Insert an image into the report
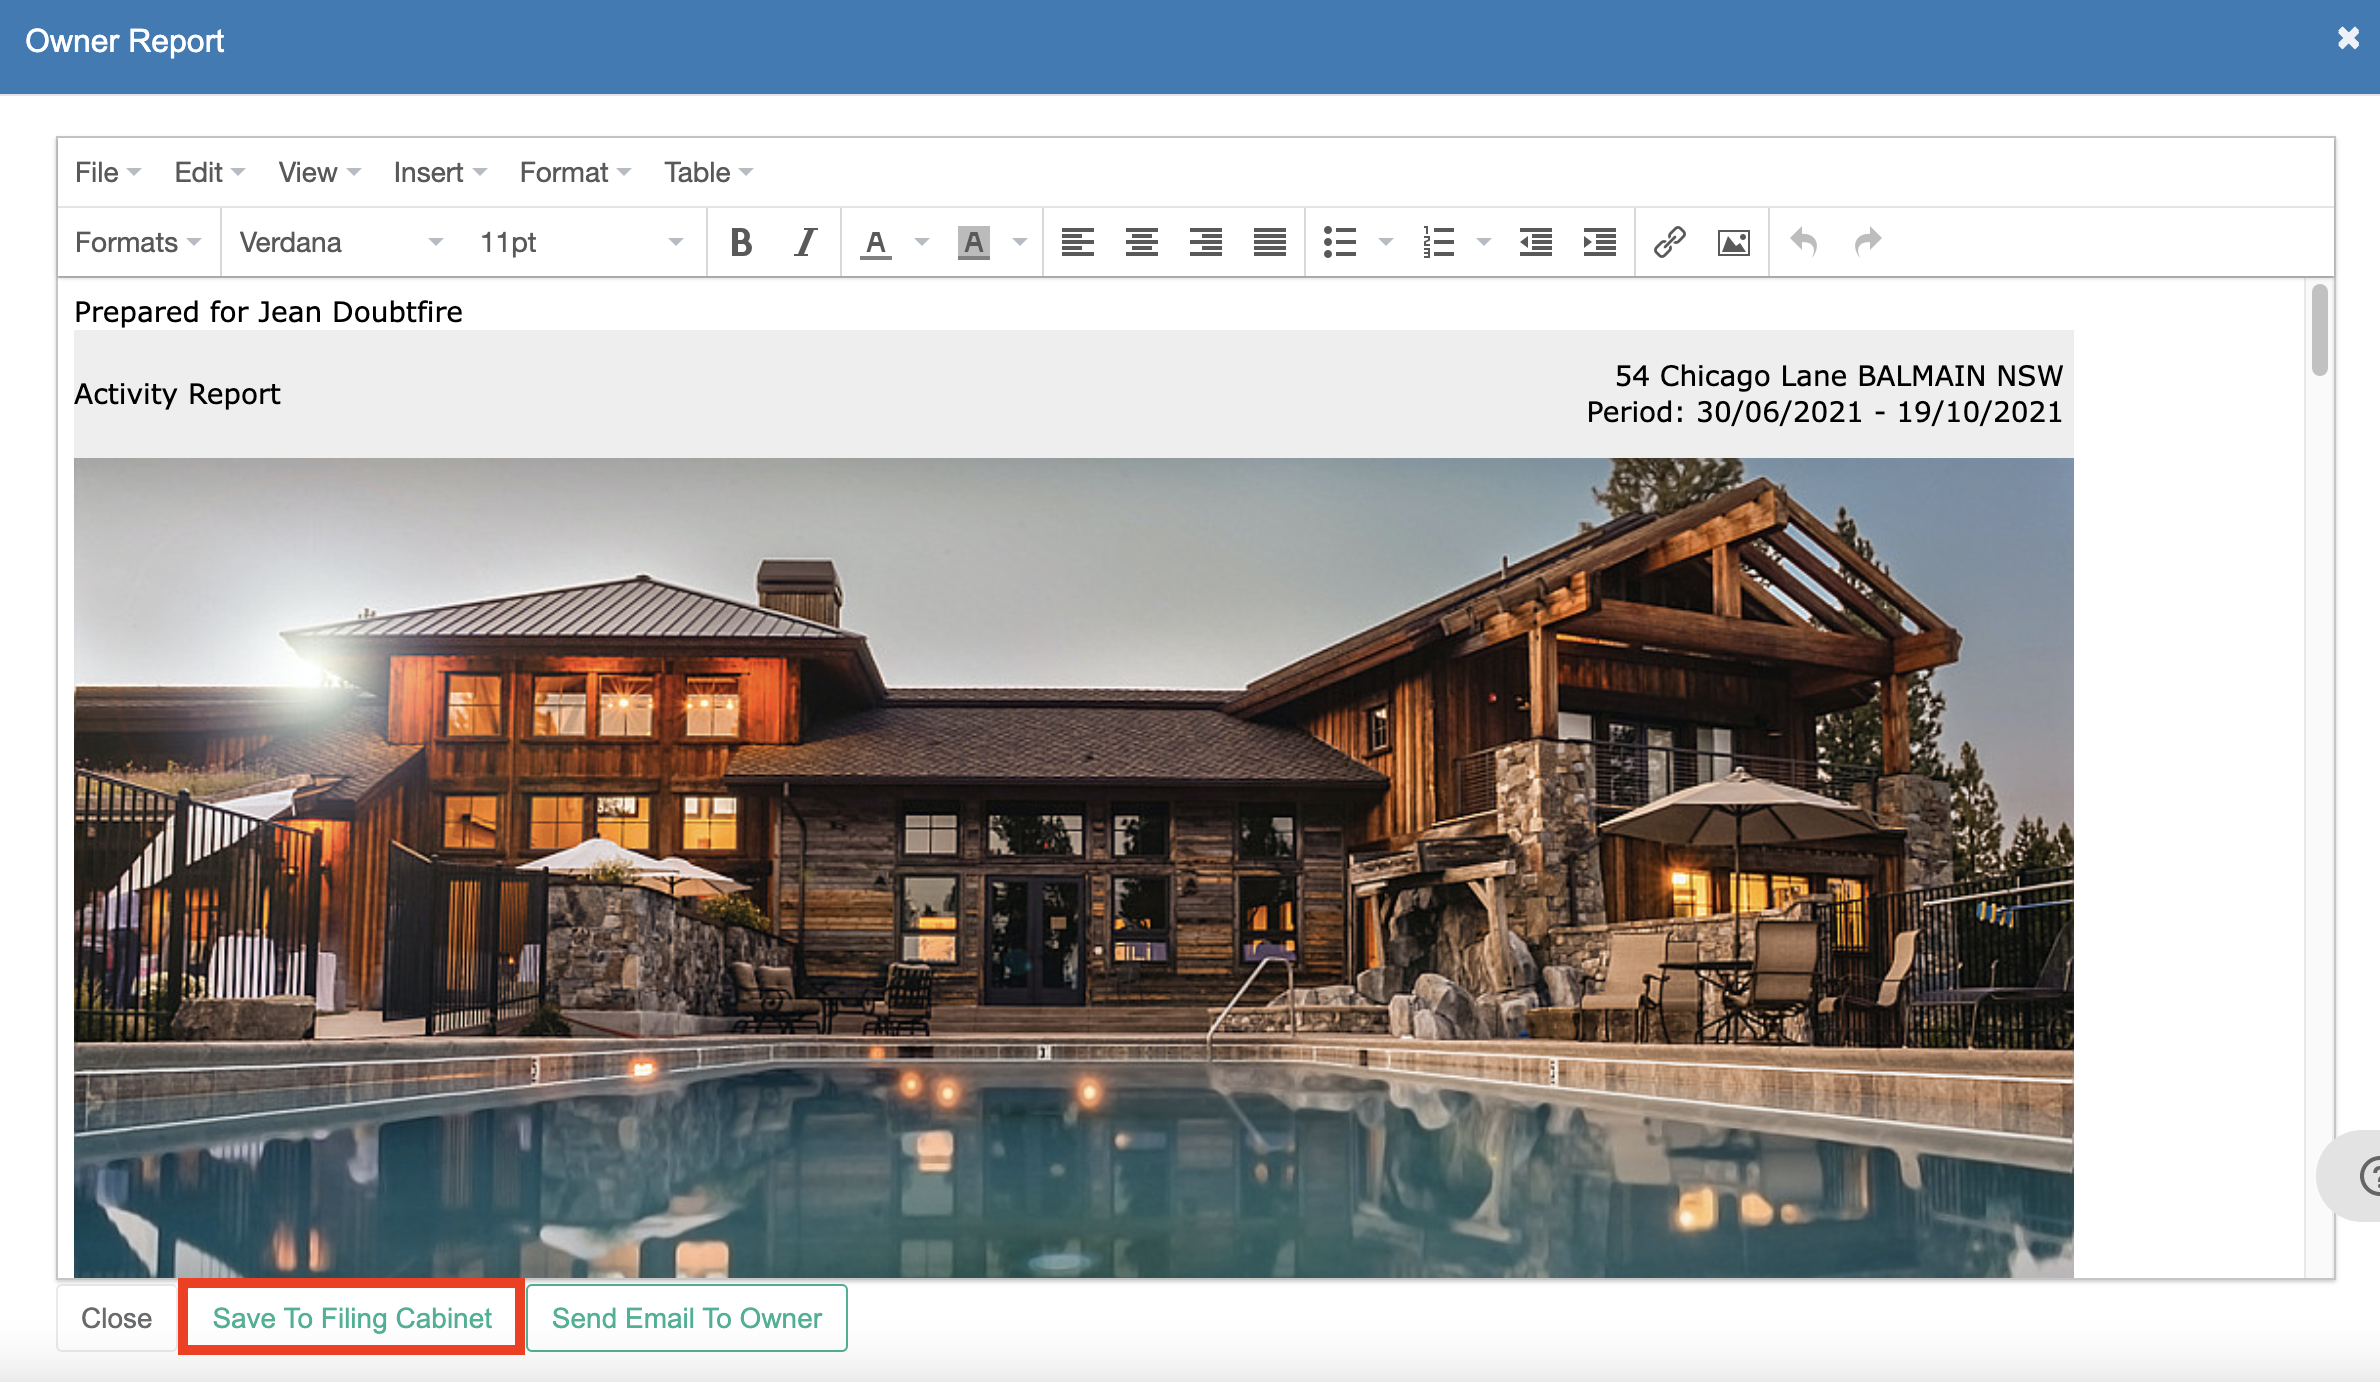 1733,242
